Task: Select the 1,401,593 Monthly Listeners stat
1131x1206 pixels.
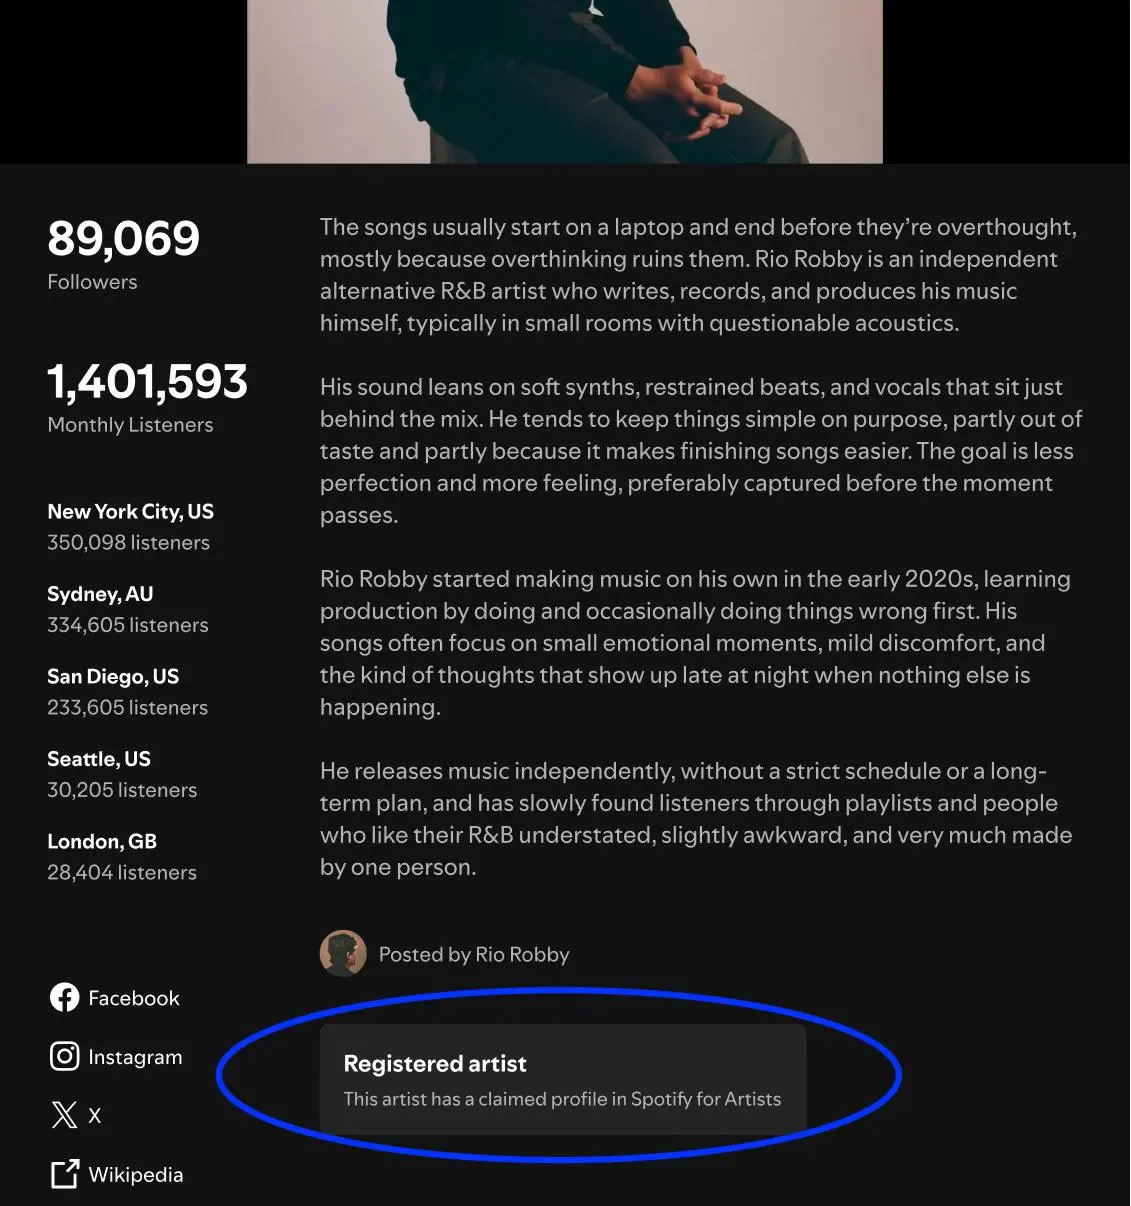Action: tap(146, 394)
